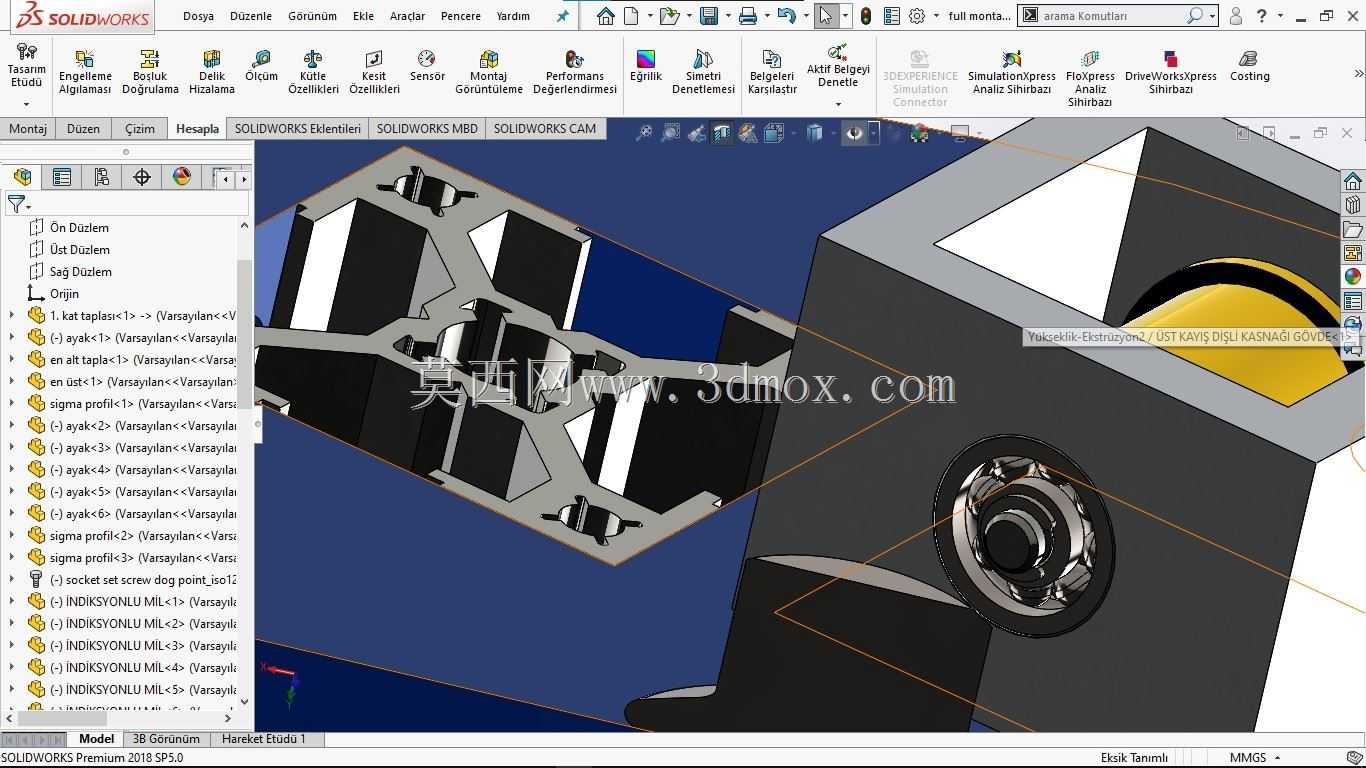Show Eğrilik curvature display
This screenshot has width=1366, height=768.
tap(646, 66)
